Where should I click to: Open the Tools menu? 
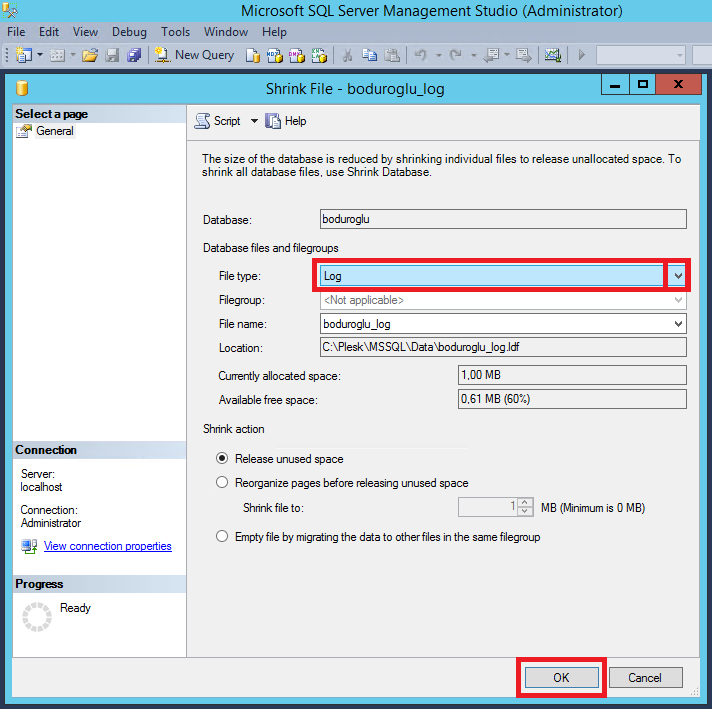[x=175, y=32]
